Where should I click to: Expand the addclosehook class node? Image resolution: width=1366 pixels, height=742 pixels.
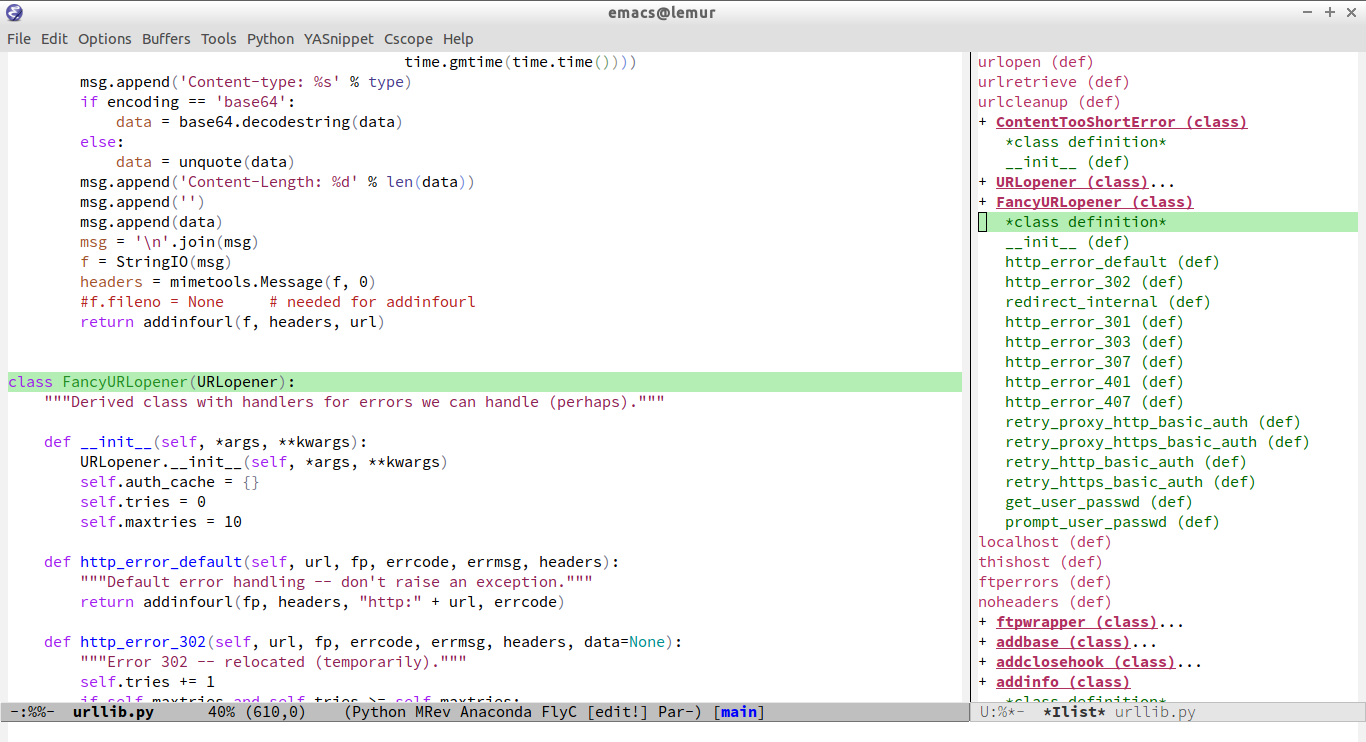pos(983,662)
